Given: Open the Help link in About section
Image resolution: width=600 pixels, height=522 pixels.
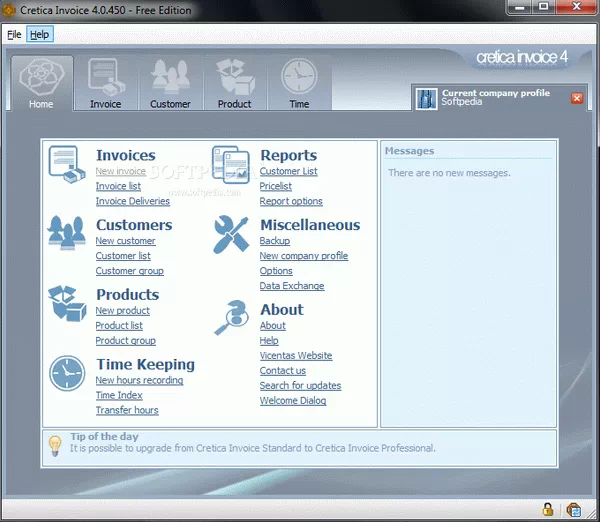Looking at the screenshot, I should tap(269, 340).
